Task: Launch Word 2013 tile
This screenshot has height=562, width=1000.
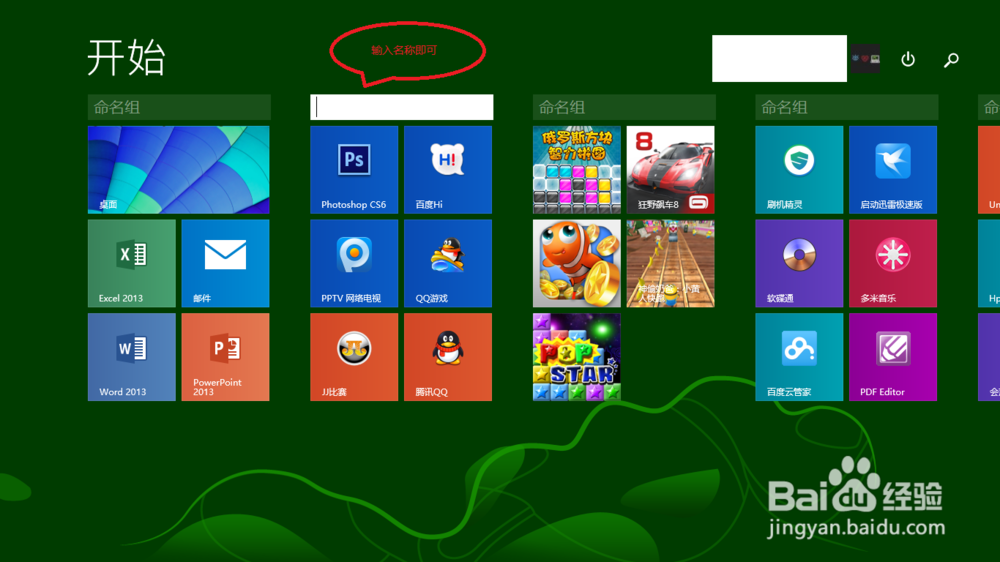Action: 132,357
